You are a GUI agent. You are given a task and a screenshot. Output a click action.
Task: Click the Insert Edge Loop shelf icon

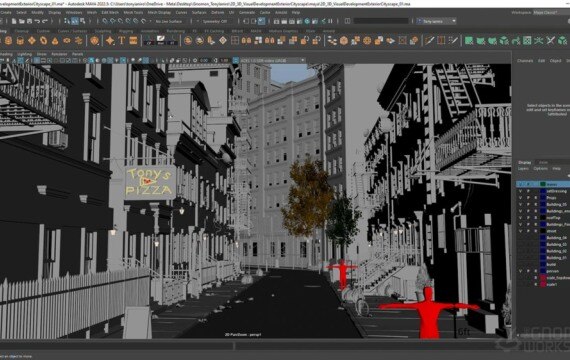click(441, 40)
